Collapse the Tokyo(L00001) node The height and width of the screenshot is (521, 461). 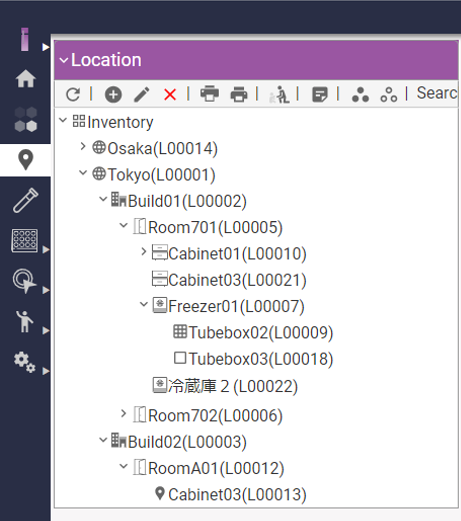[x=83, y=173]
